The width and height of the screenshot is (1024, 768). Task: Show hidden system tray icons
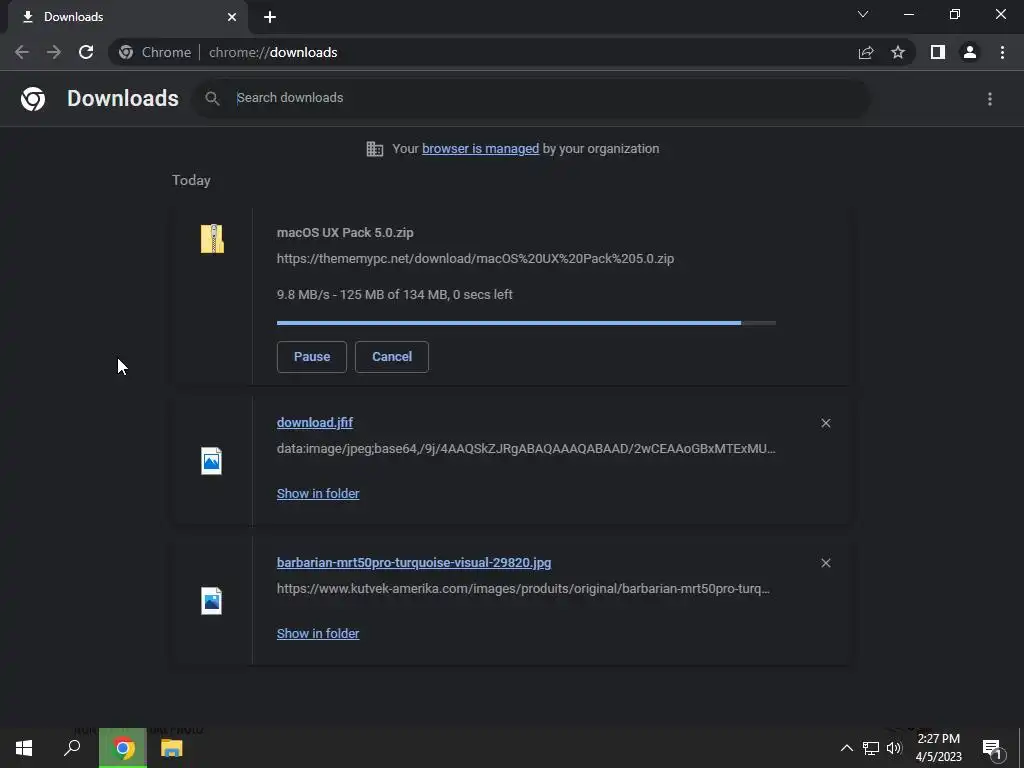tap(846, 748)
